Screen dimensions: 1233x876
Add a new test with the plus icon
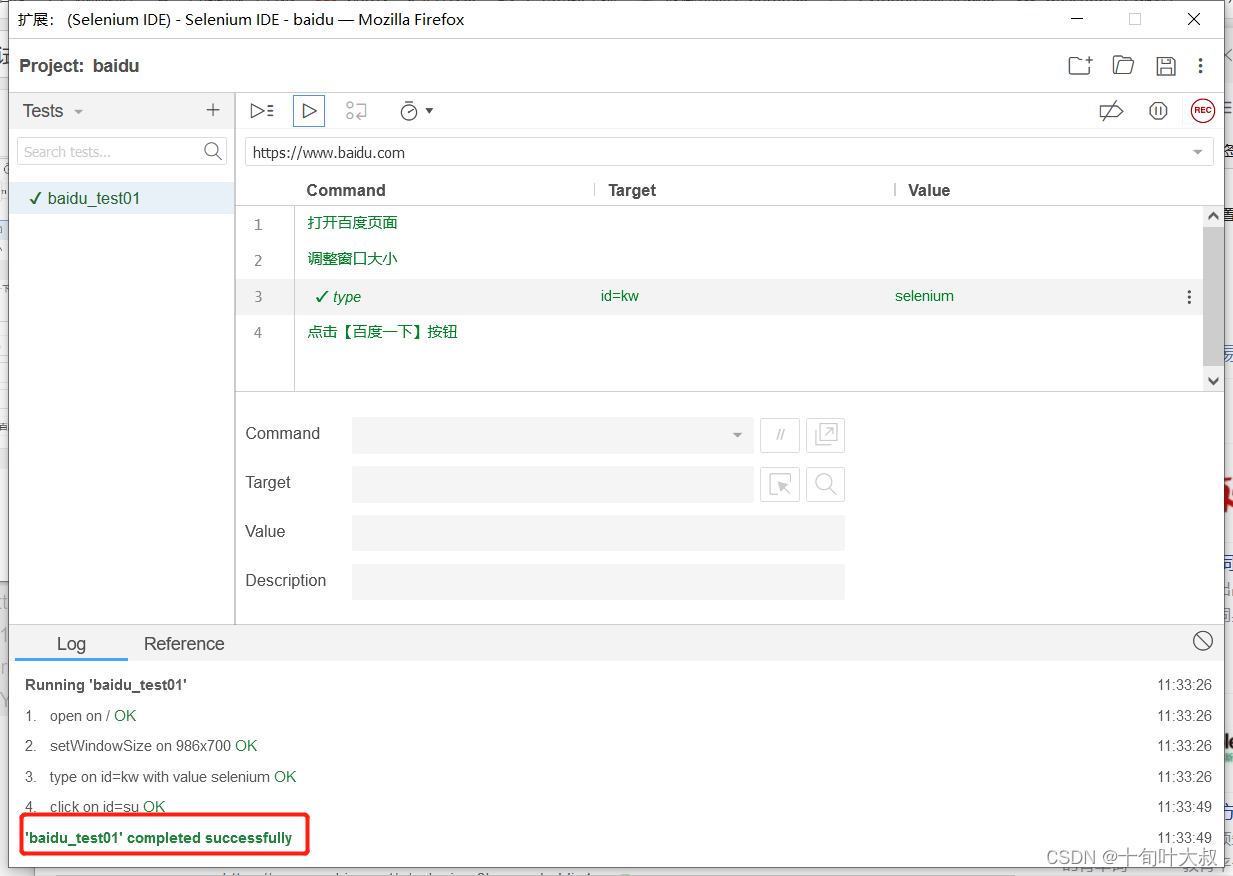212,111
